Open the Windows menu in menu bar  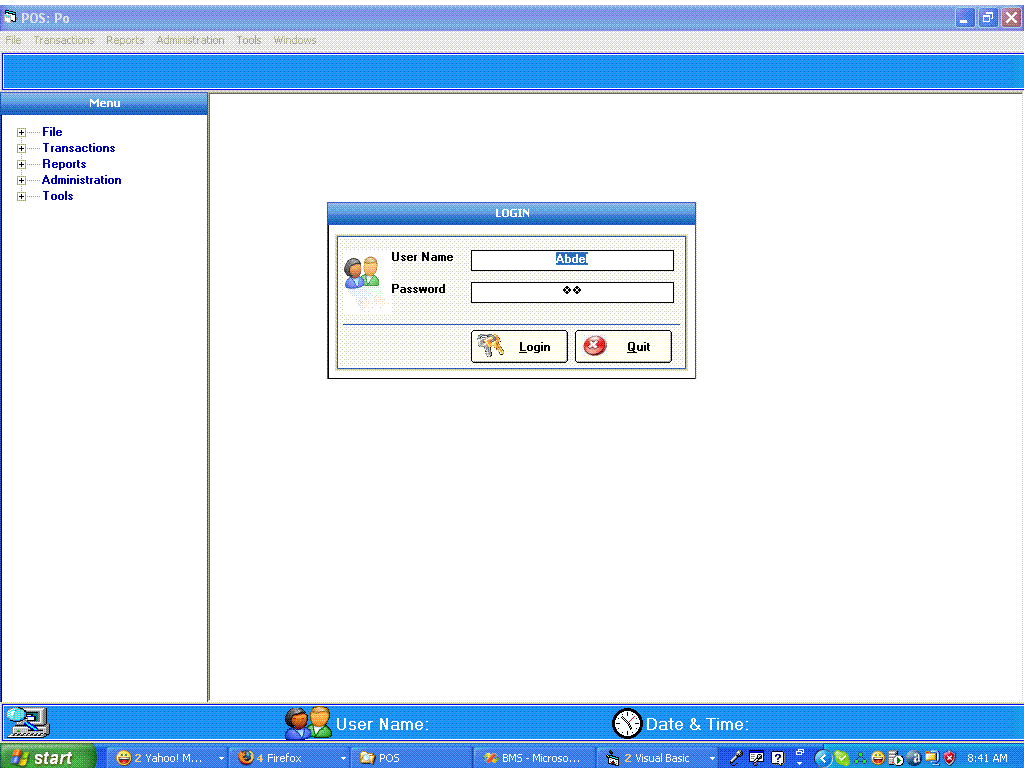295,40
